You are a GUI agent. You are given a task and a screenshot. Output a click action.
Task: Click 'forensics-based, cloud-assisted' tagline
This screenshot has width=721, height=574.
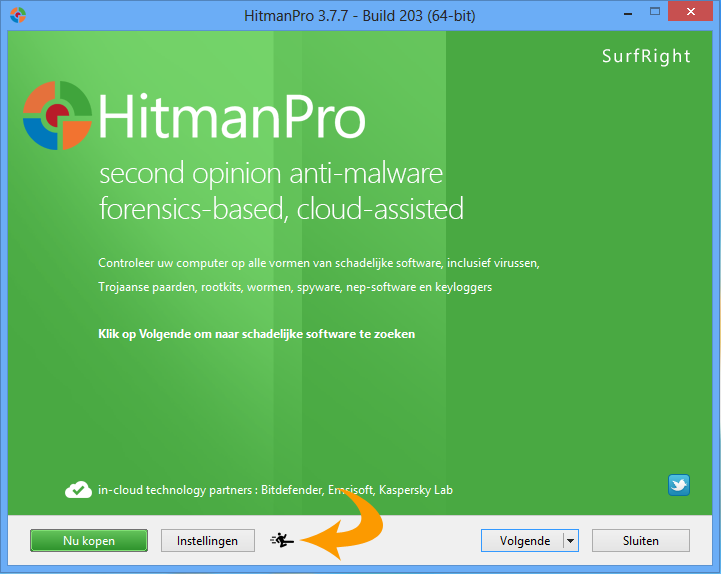tap(281, 209)
